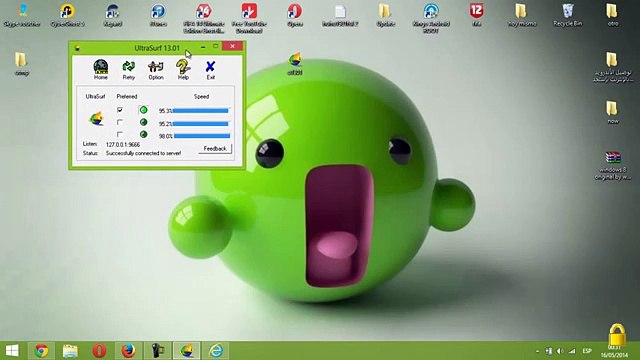Open the taskbar clock showing 16/05/2014
The image size is (640, 360).
coord(614,351)
